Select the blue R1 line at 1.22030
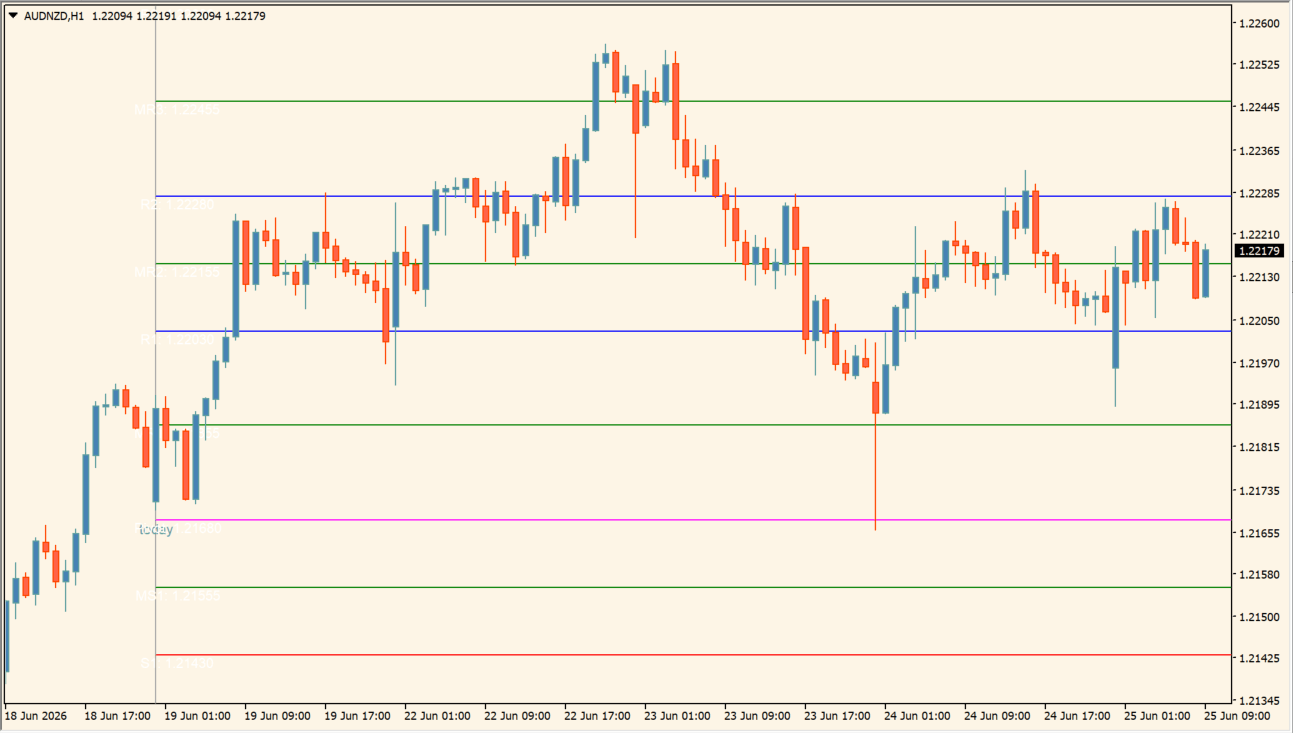 pyautogui.click(x=694, y=331)
